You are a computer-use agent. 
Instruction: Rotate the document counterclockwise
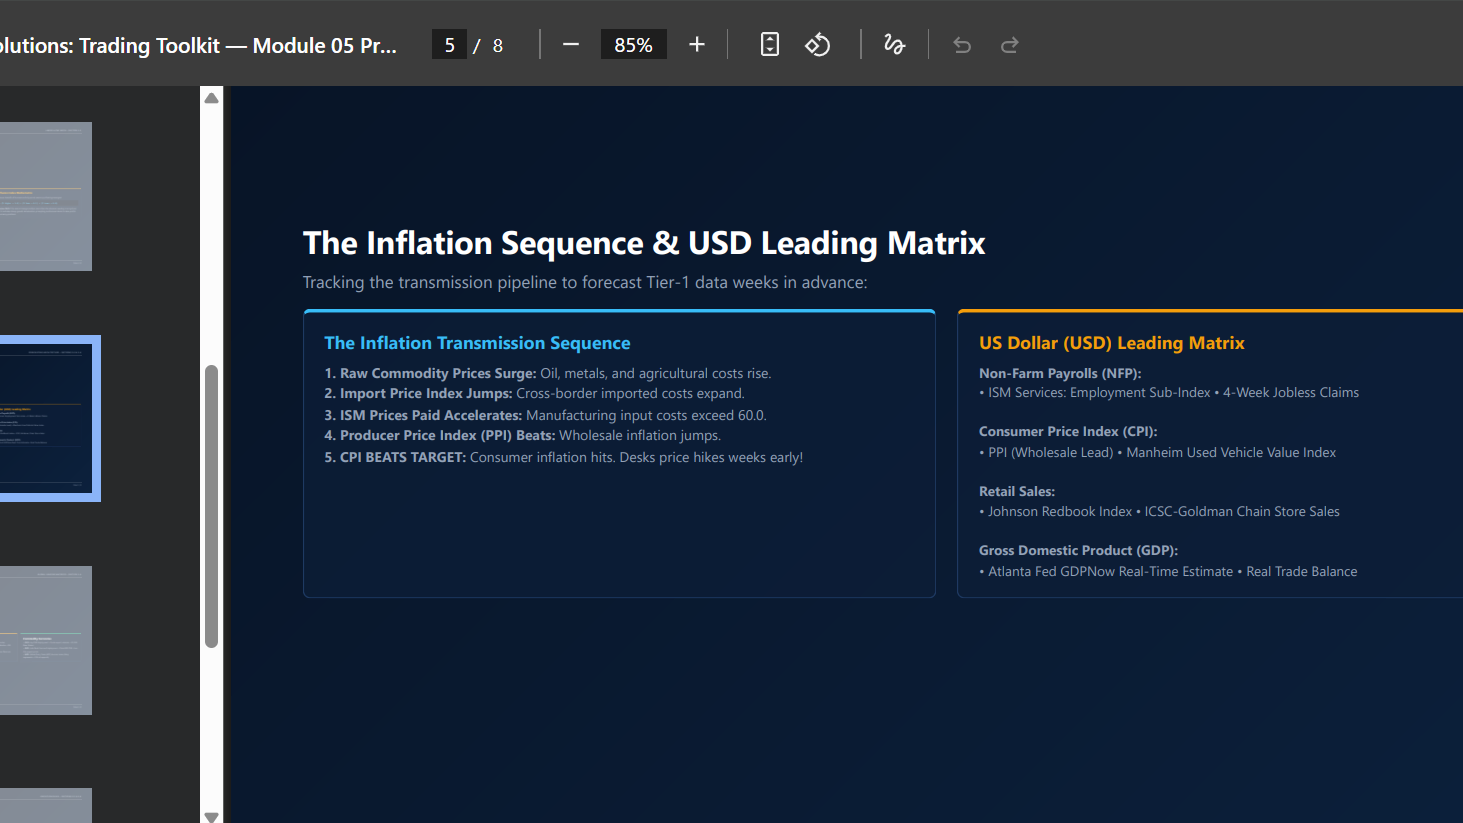pos(818,45)
